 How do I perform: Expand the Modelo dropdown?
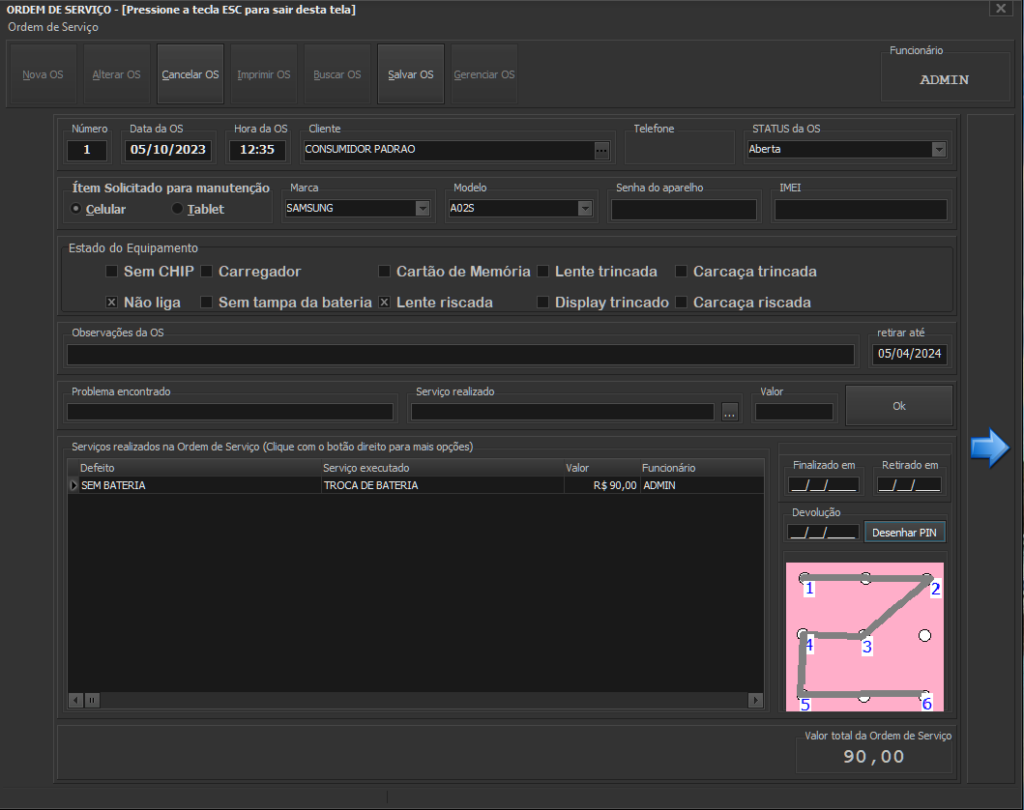pos(584,209)
